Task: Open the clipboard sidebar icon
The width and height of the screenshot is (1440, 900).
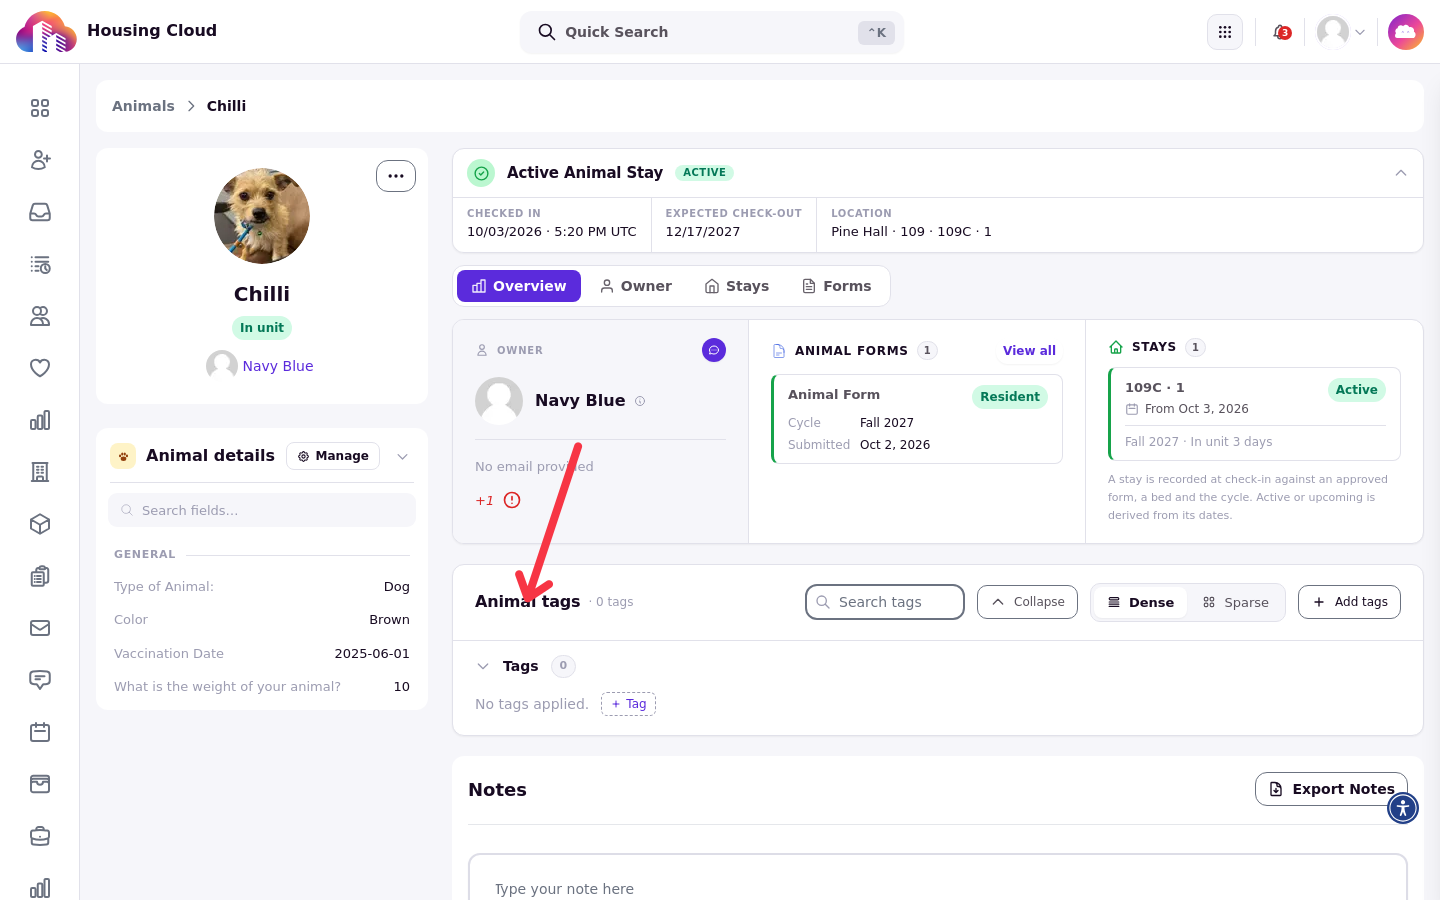Action: click(40, 576)
